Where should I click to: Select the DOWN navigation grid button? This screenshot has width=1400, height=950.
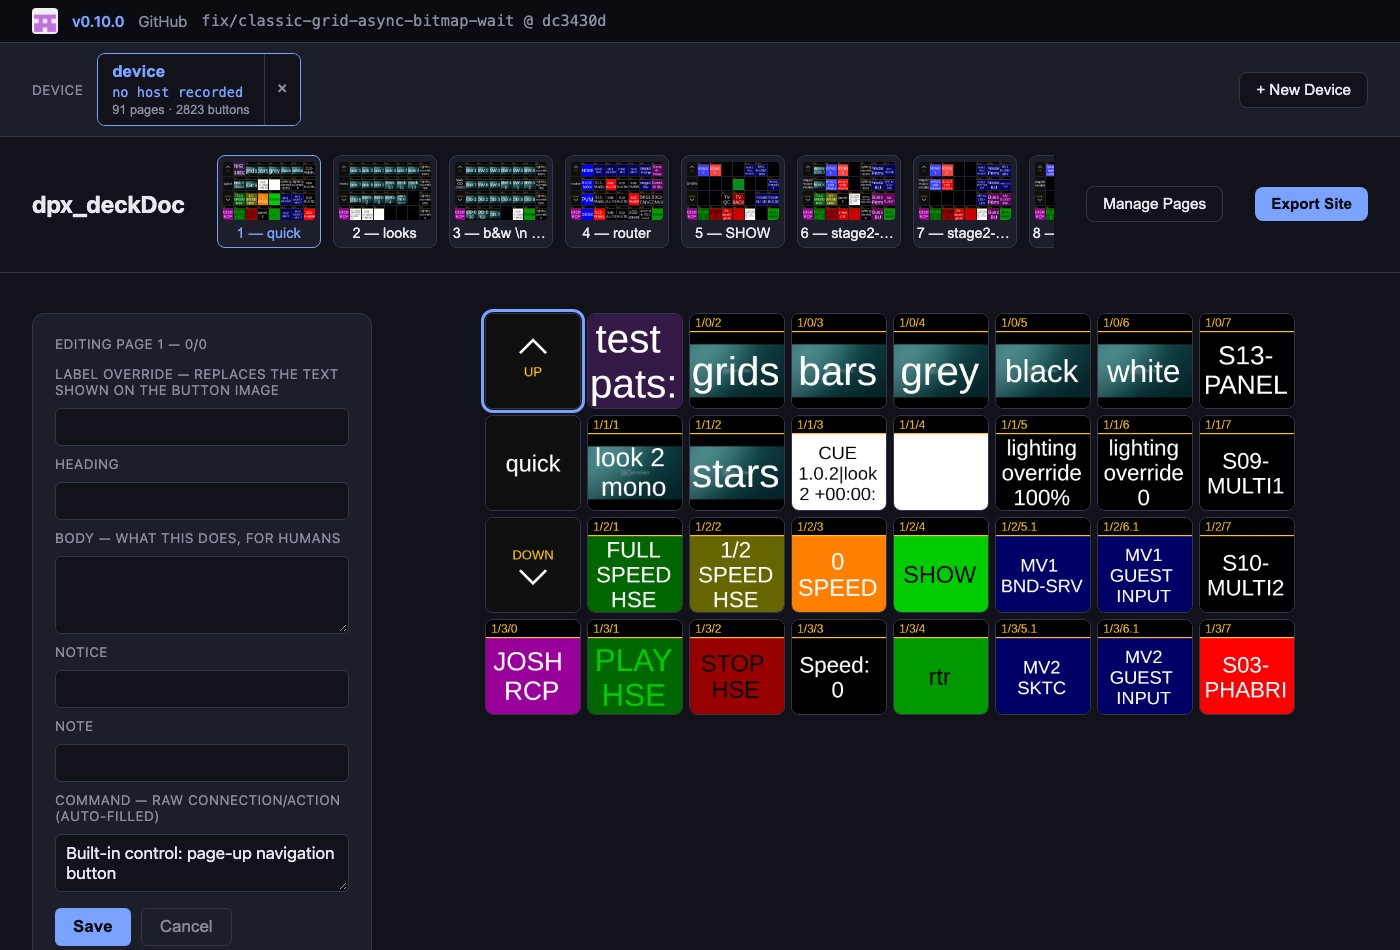click(533, 565)
